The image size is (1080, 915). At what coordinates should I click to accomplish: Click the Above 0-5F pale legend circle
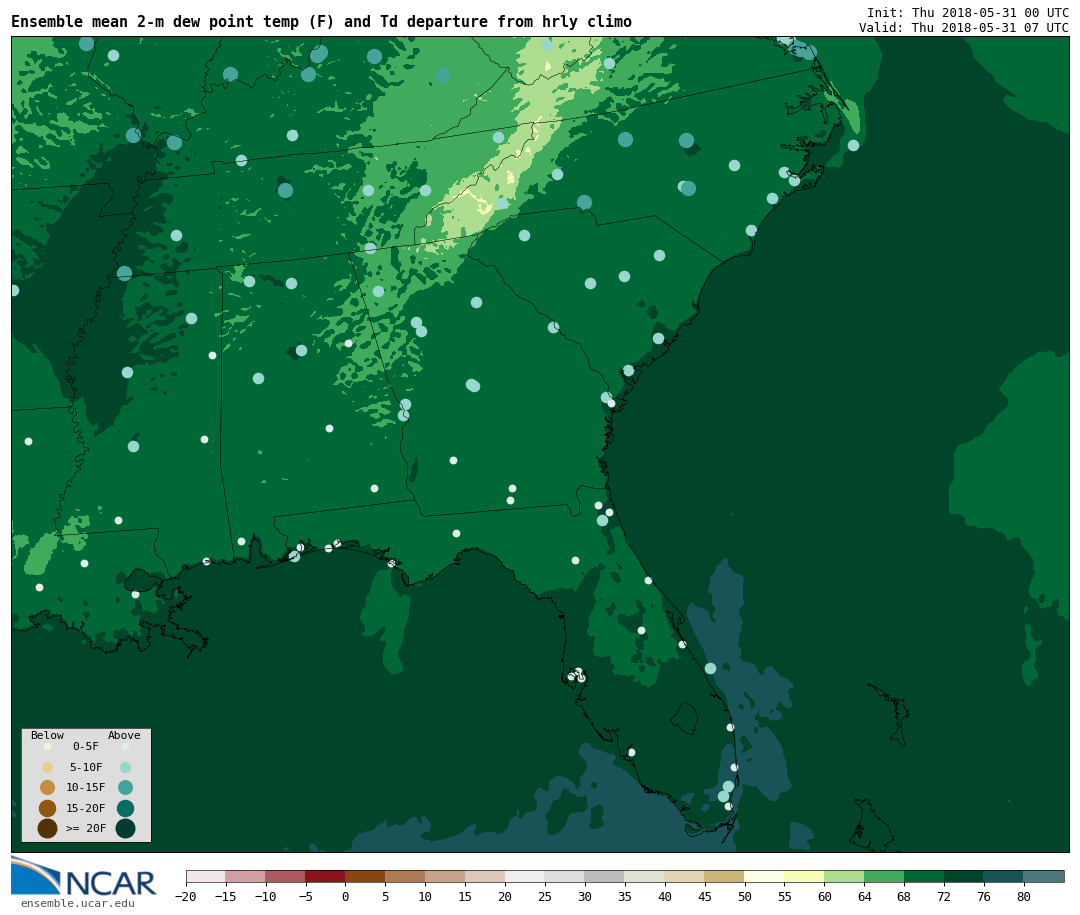[125, 746]
